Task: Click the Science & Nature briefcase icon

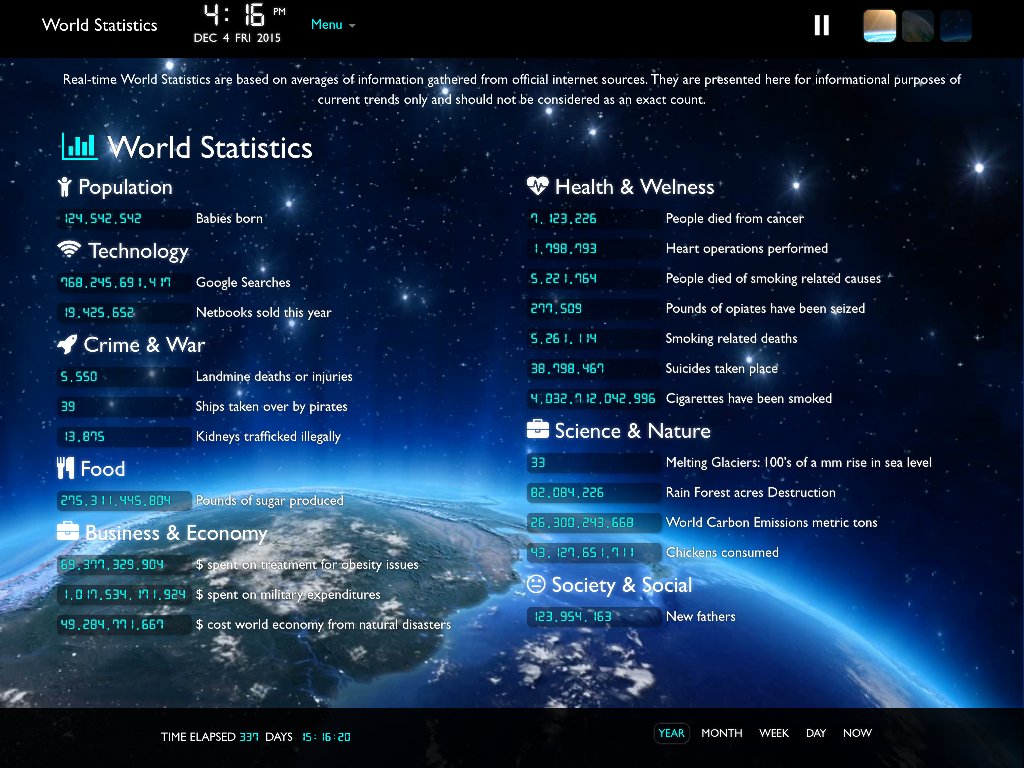Action: 537,429
